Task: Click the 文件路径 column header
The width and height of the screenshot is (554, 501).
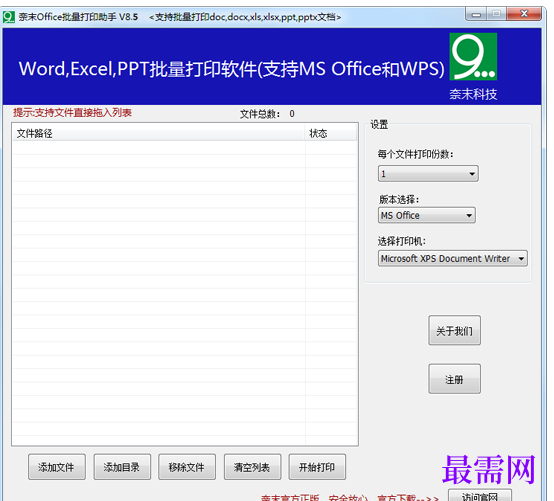Action: [159, 133]
